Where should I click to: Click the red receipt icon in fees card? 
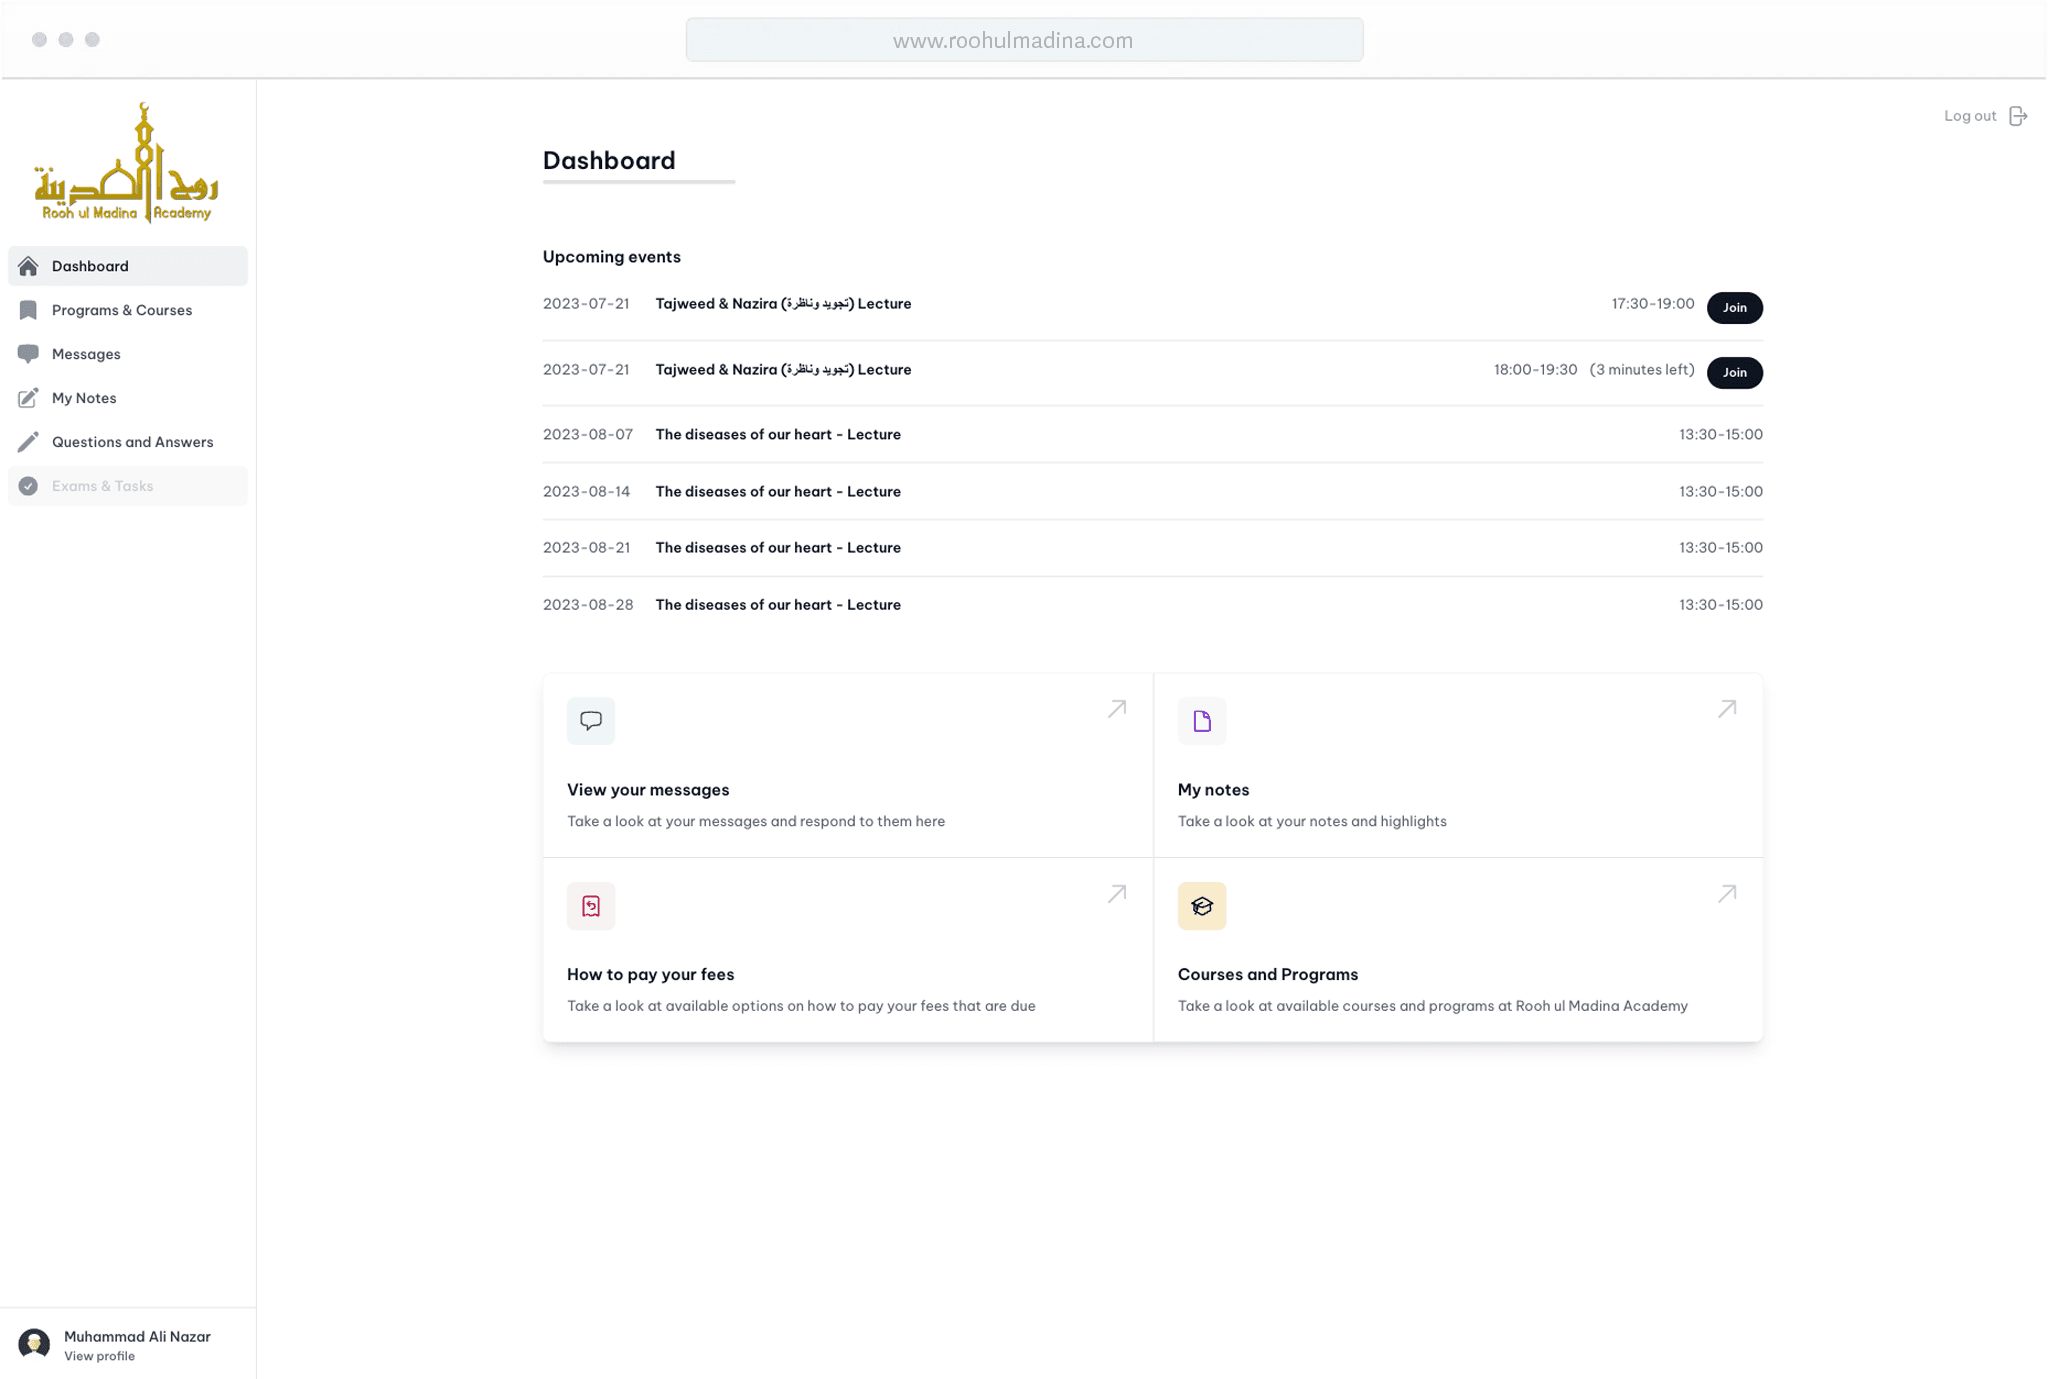click(590, 905)
